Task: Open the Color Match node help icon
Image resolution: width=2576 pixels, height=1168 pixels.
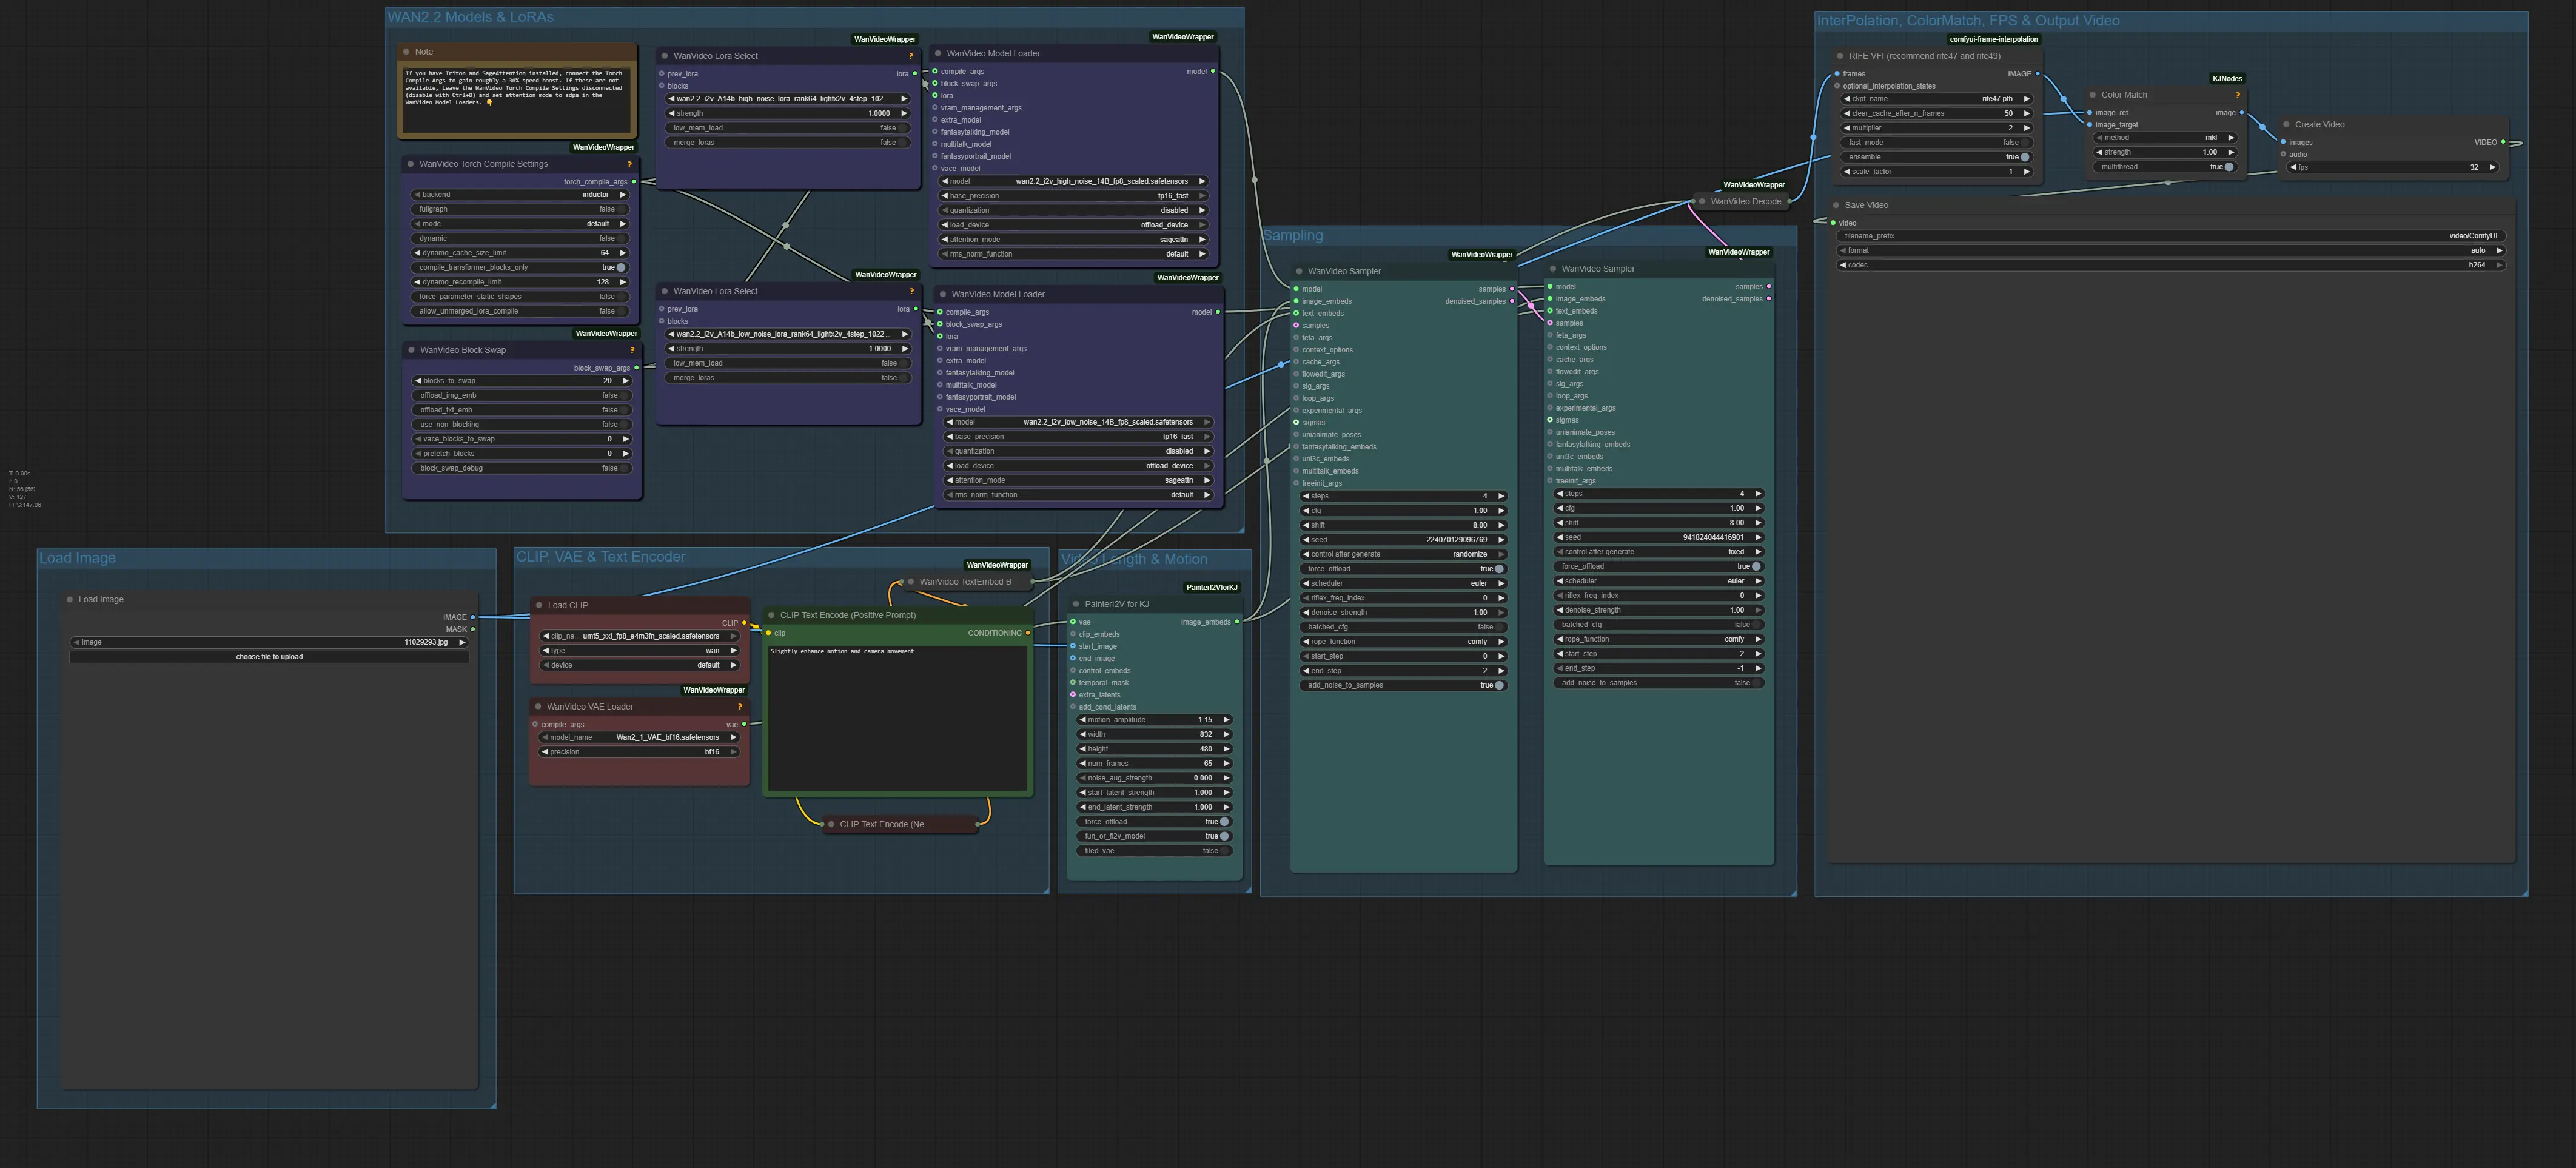Action: [x=2237, y=95]
